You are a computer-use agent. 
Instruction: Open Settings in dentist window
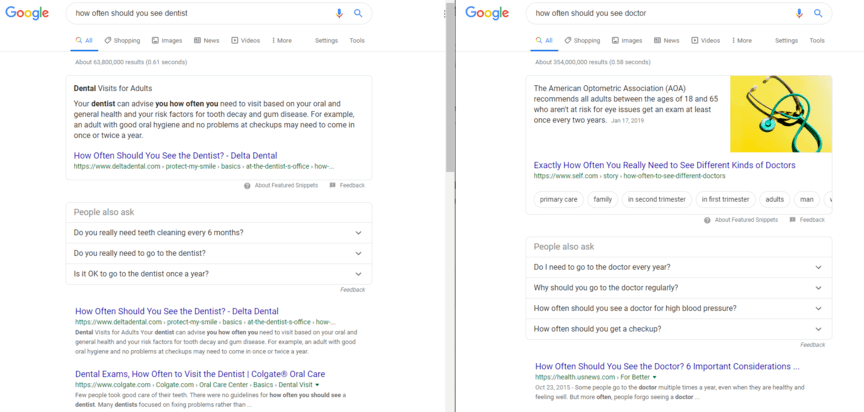tap(326, 41)
